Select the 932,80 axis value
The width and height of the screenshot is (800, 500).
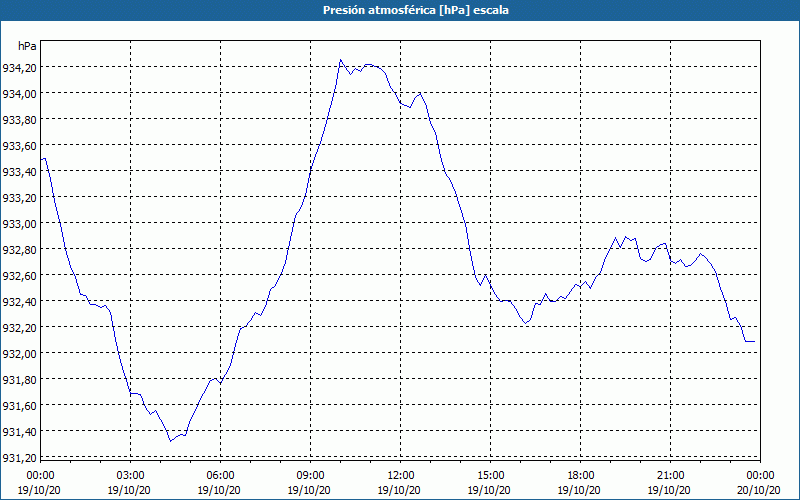point(19,249)
